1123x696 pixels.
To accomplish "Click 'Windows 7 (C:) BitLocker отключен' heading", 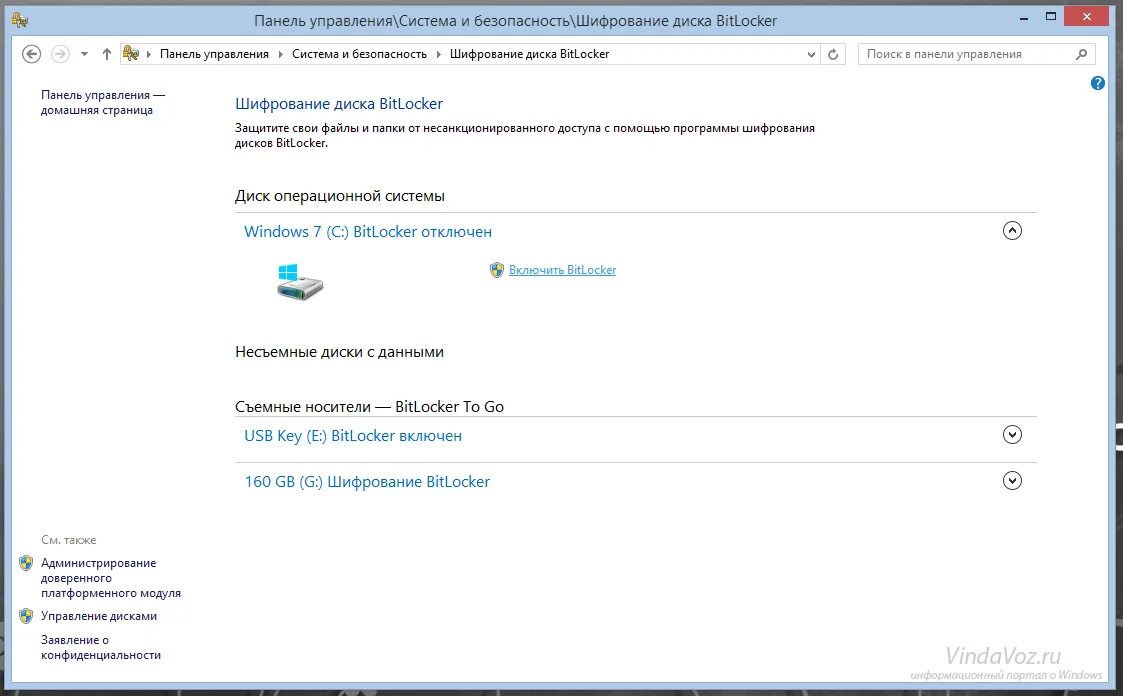I will click(368, 231).
